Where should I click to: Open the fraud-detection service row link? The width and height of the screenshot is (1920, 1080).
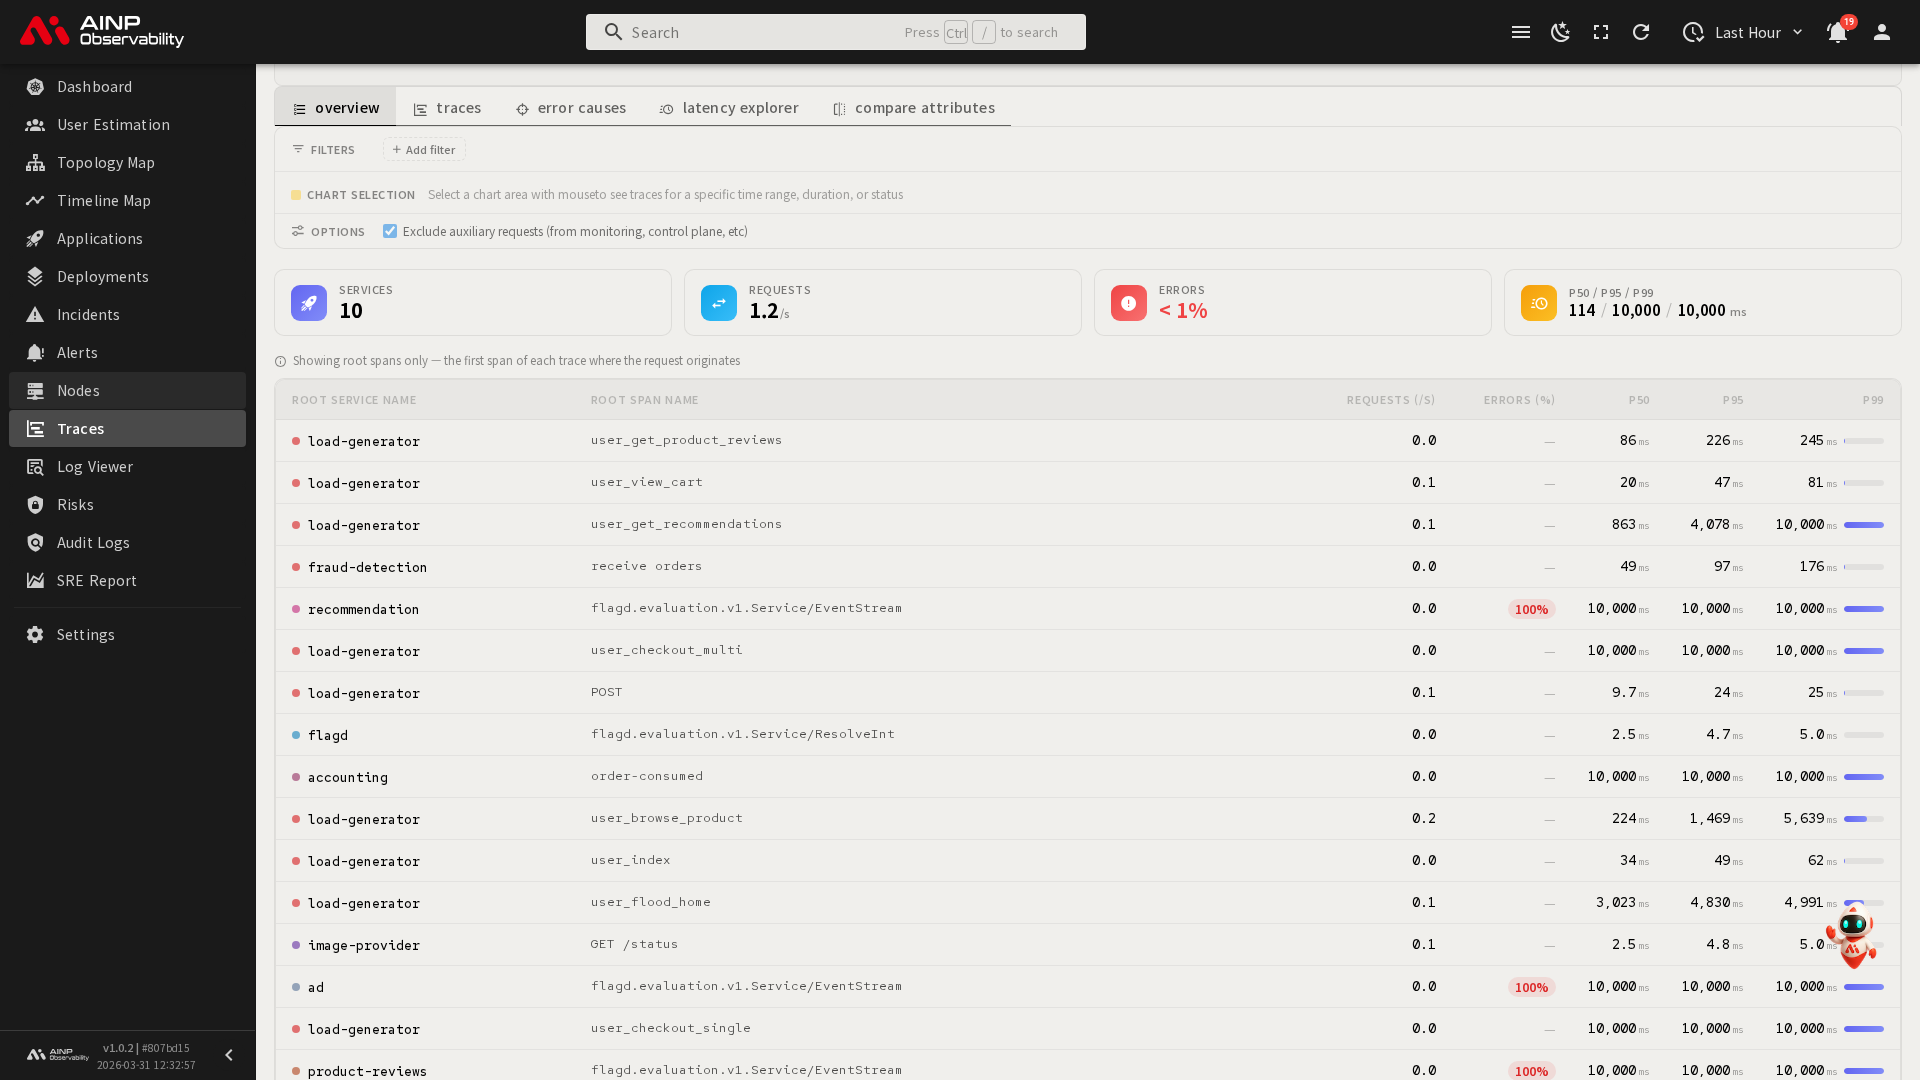[x=366, y=567]
